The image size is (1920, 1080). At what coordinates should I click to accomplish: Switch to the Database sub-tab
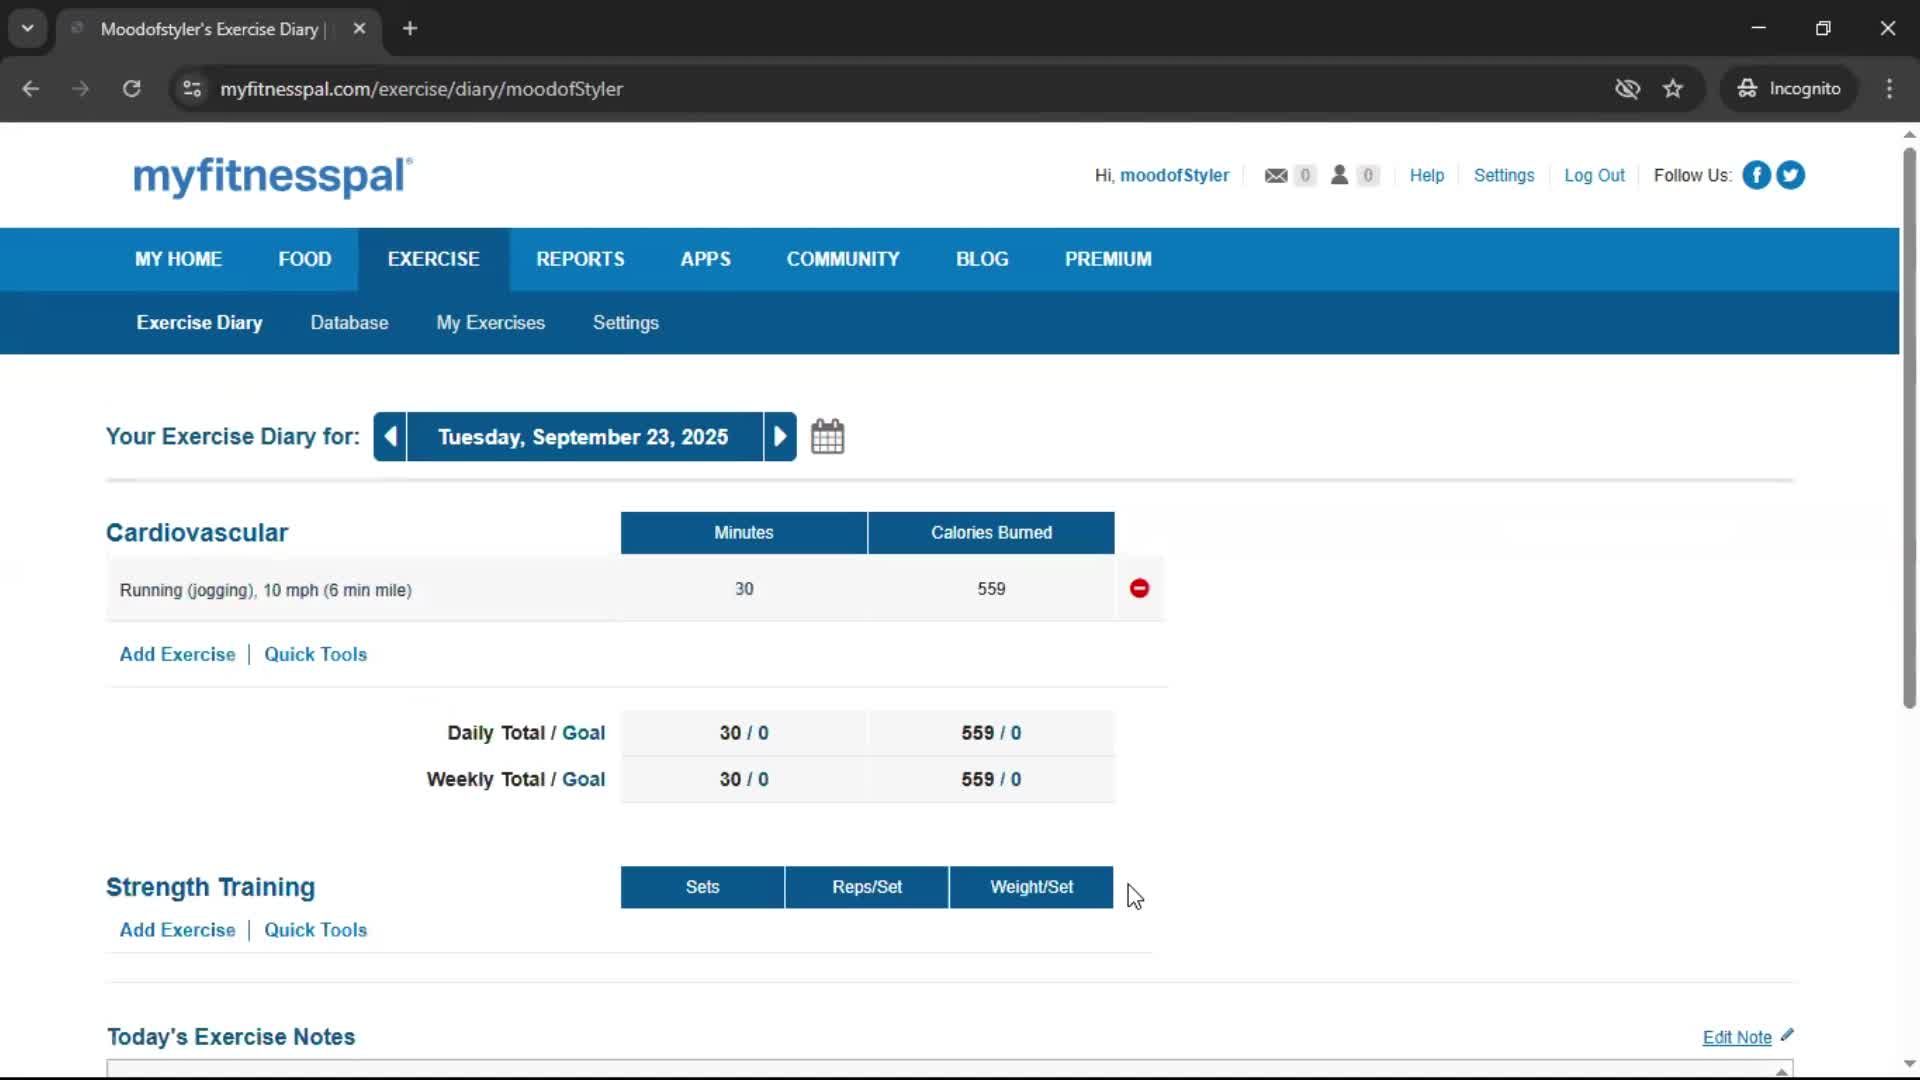tap(349, 323)
